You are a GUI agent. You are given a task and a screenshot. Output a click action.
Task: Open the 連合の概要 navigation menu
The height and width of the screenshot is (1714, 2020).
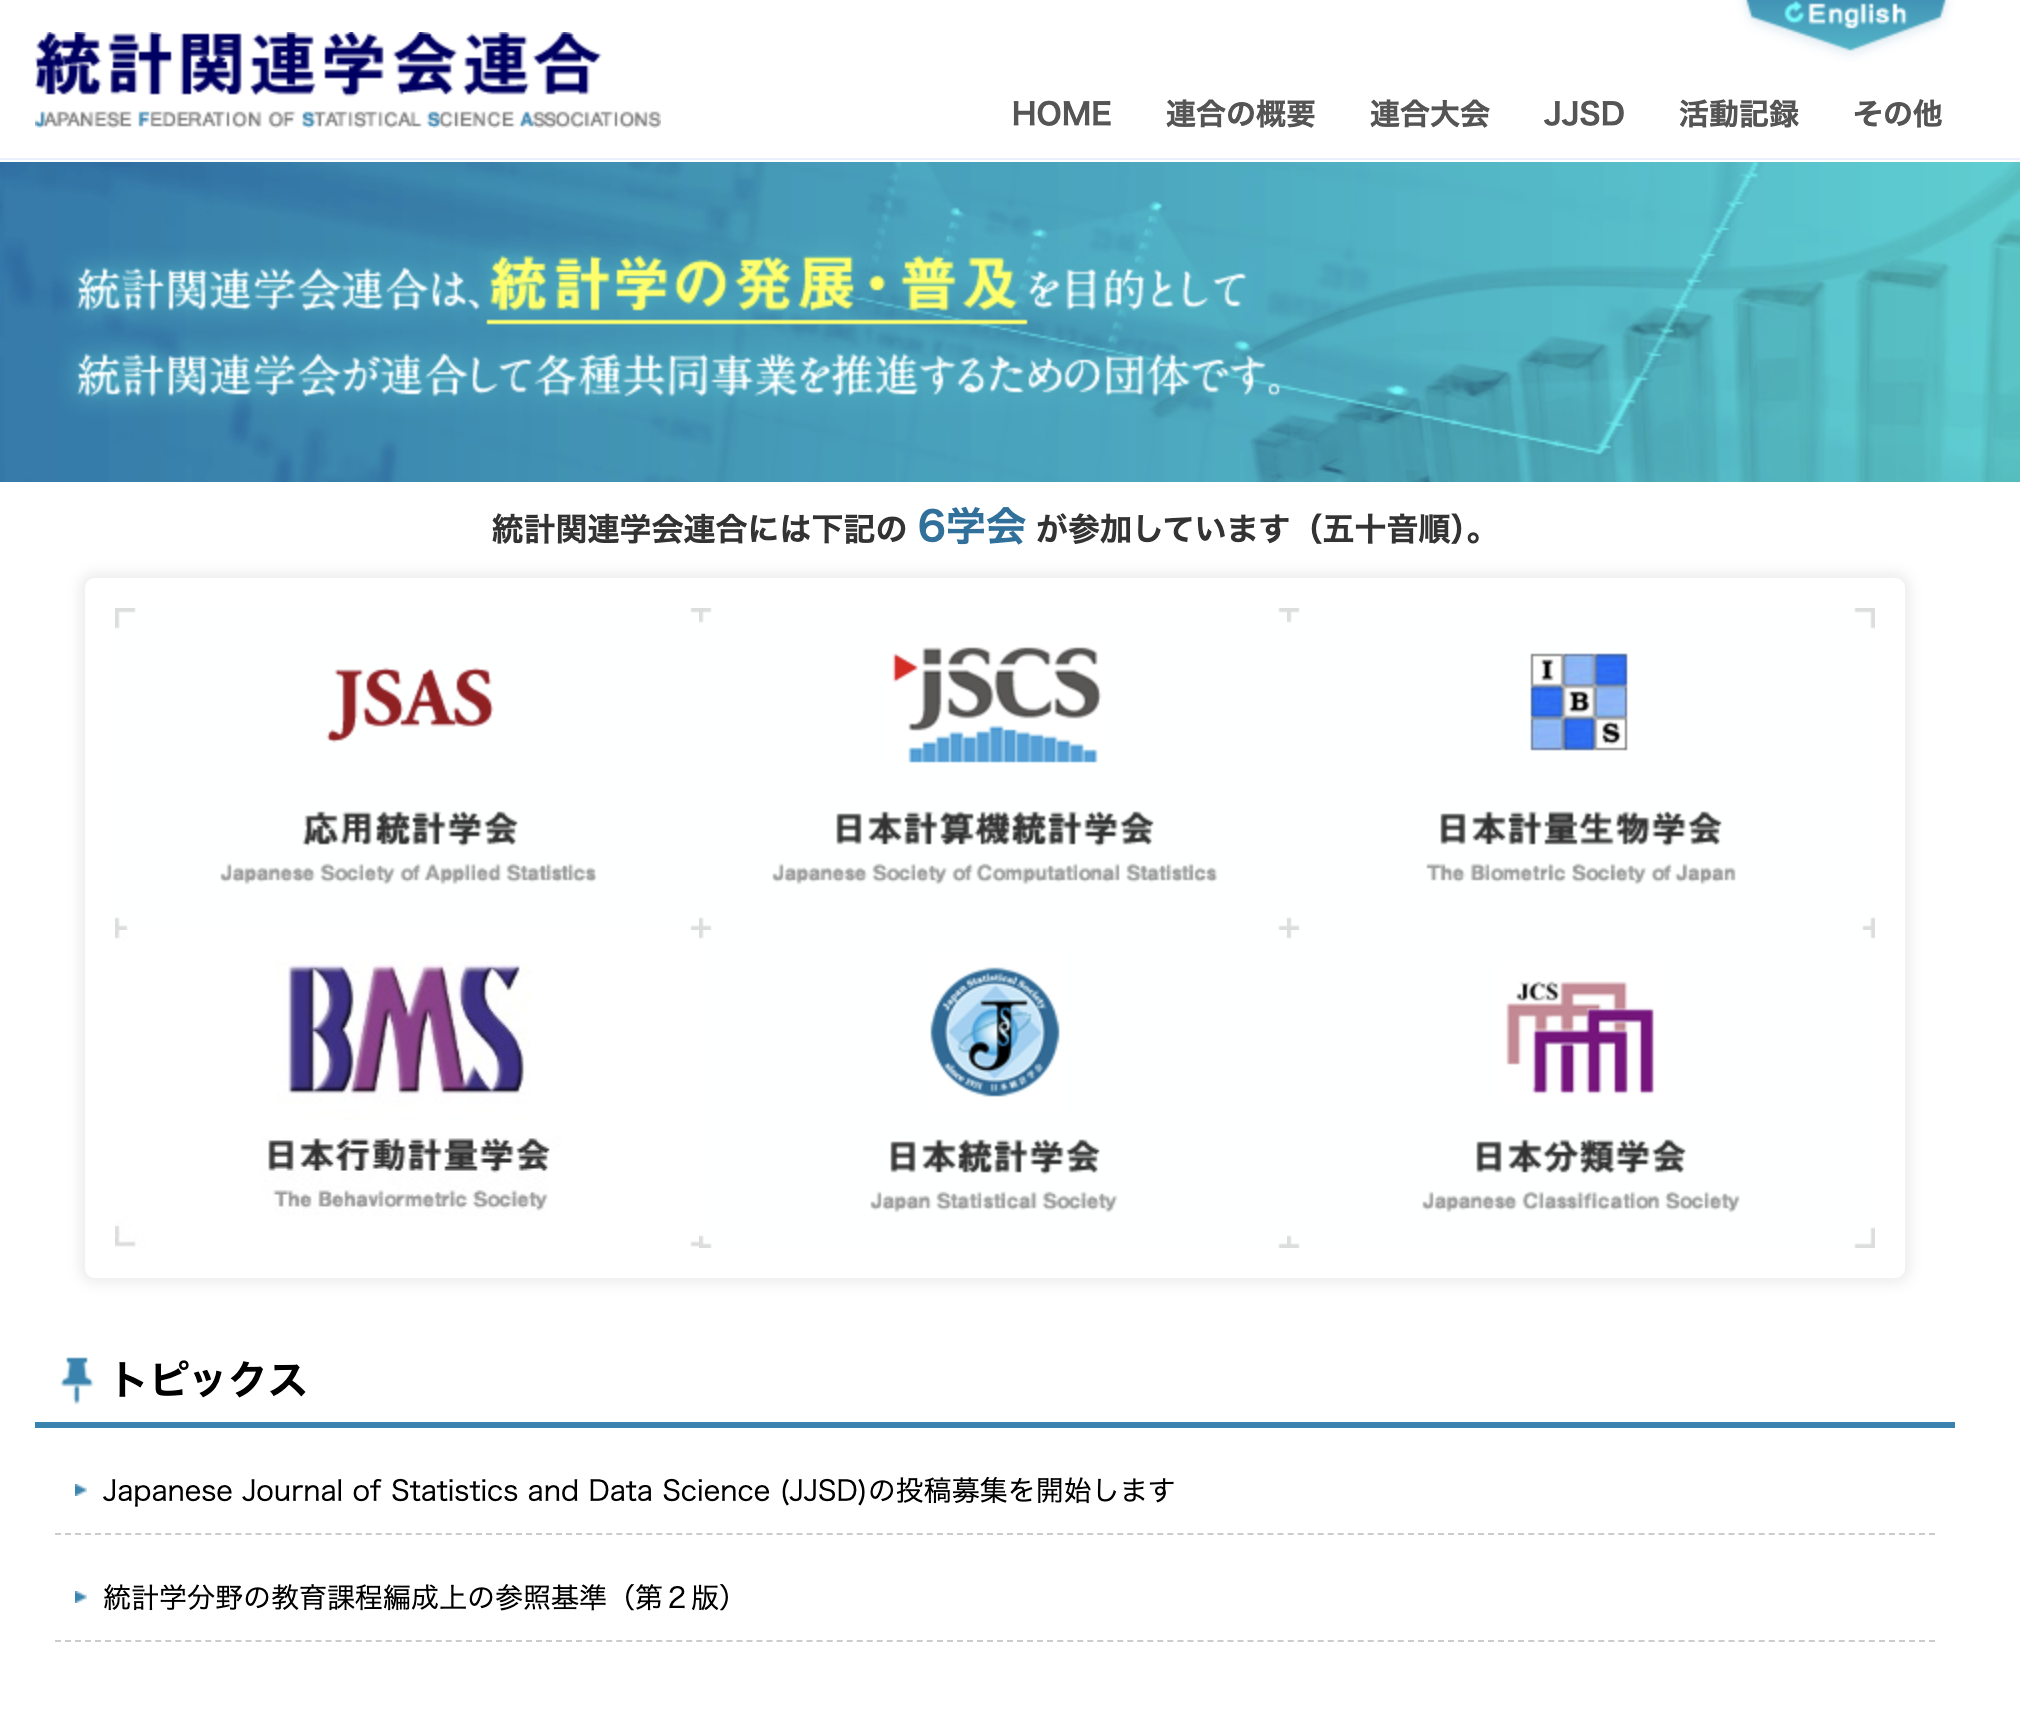point(1240,115)
